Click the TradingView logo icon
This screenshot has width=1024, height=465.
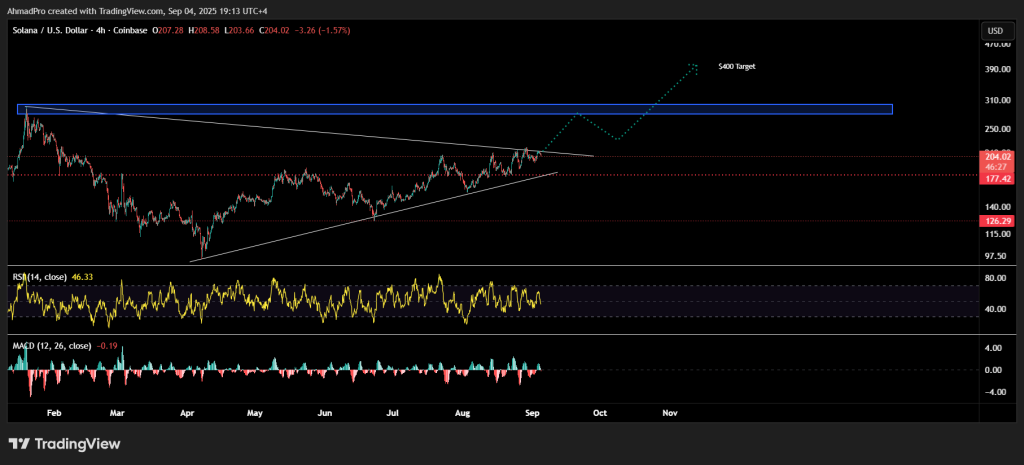[19, 444]
